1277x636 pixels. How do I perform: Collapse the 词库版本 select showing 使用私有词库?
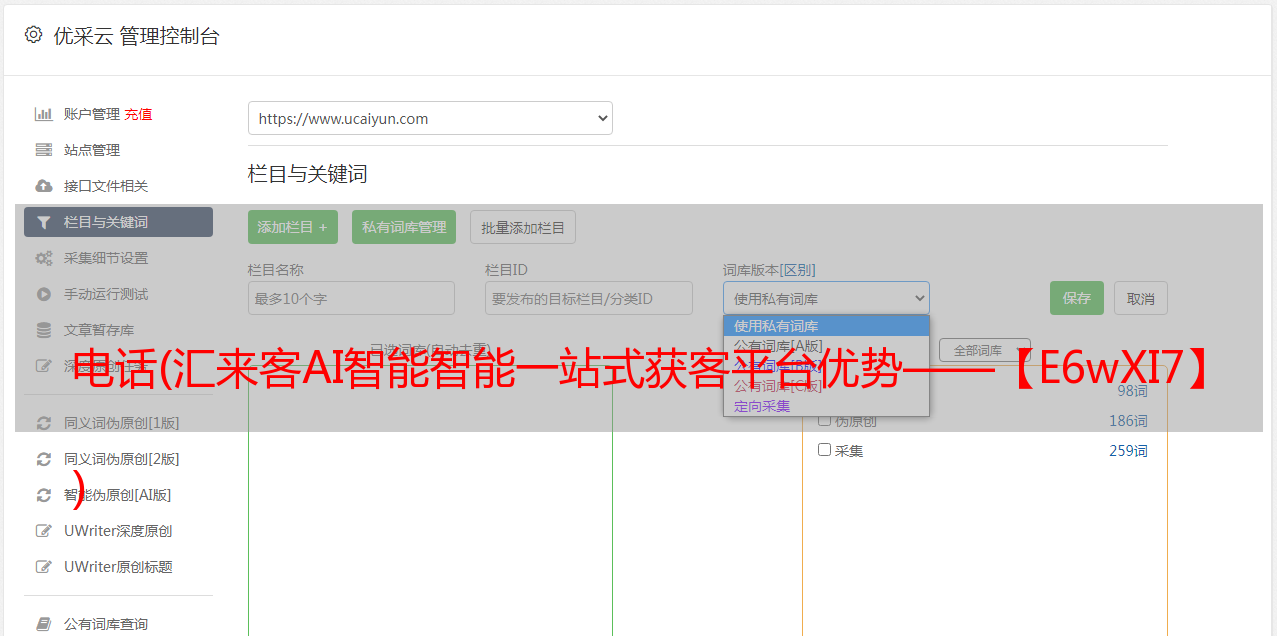click(x=826, y=298)
